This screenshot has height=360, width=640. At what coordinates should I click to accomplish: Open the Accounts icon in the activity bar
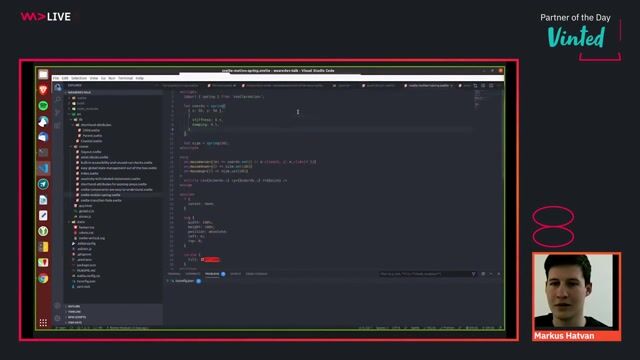point(58,305)
